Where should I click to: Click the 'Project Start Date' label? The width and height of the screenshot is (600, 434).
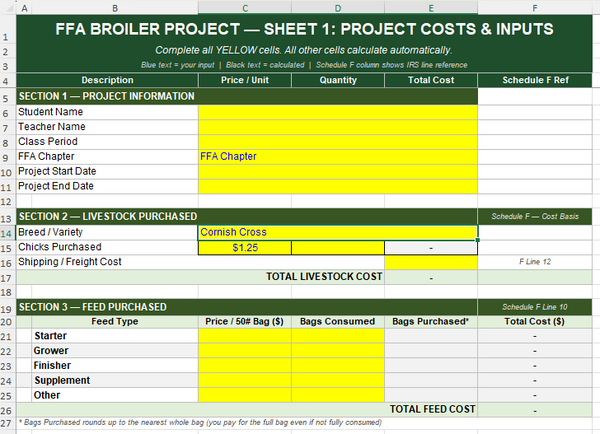pos(57,171)
